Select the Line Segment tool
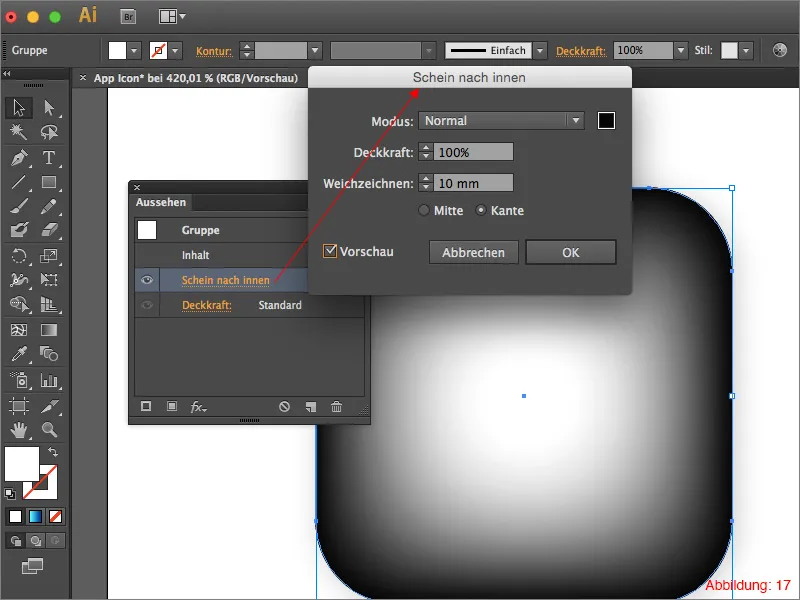Viewport: 800px width, 600px height. pos(19,182)
